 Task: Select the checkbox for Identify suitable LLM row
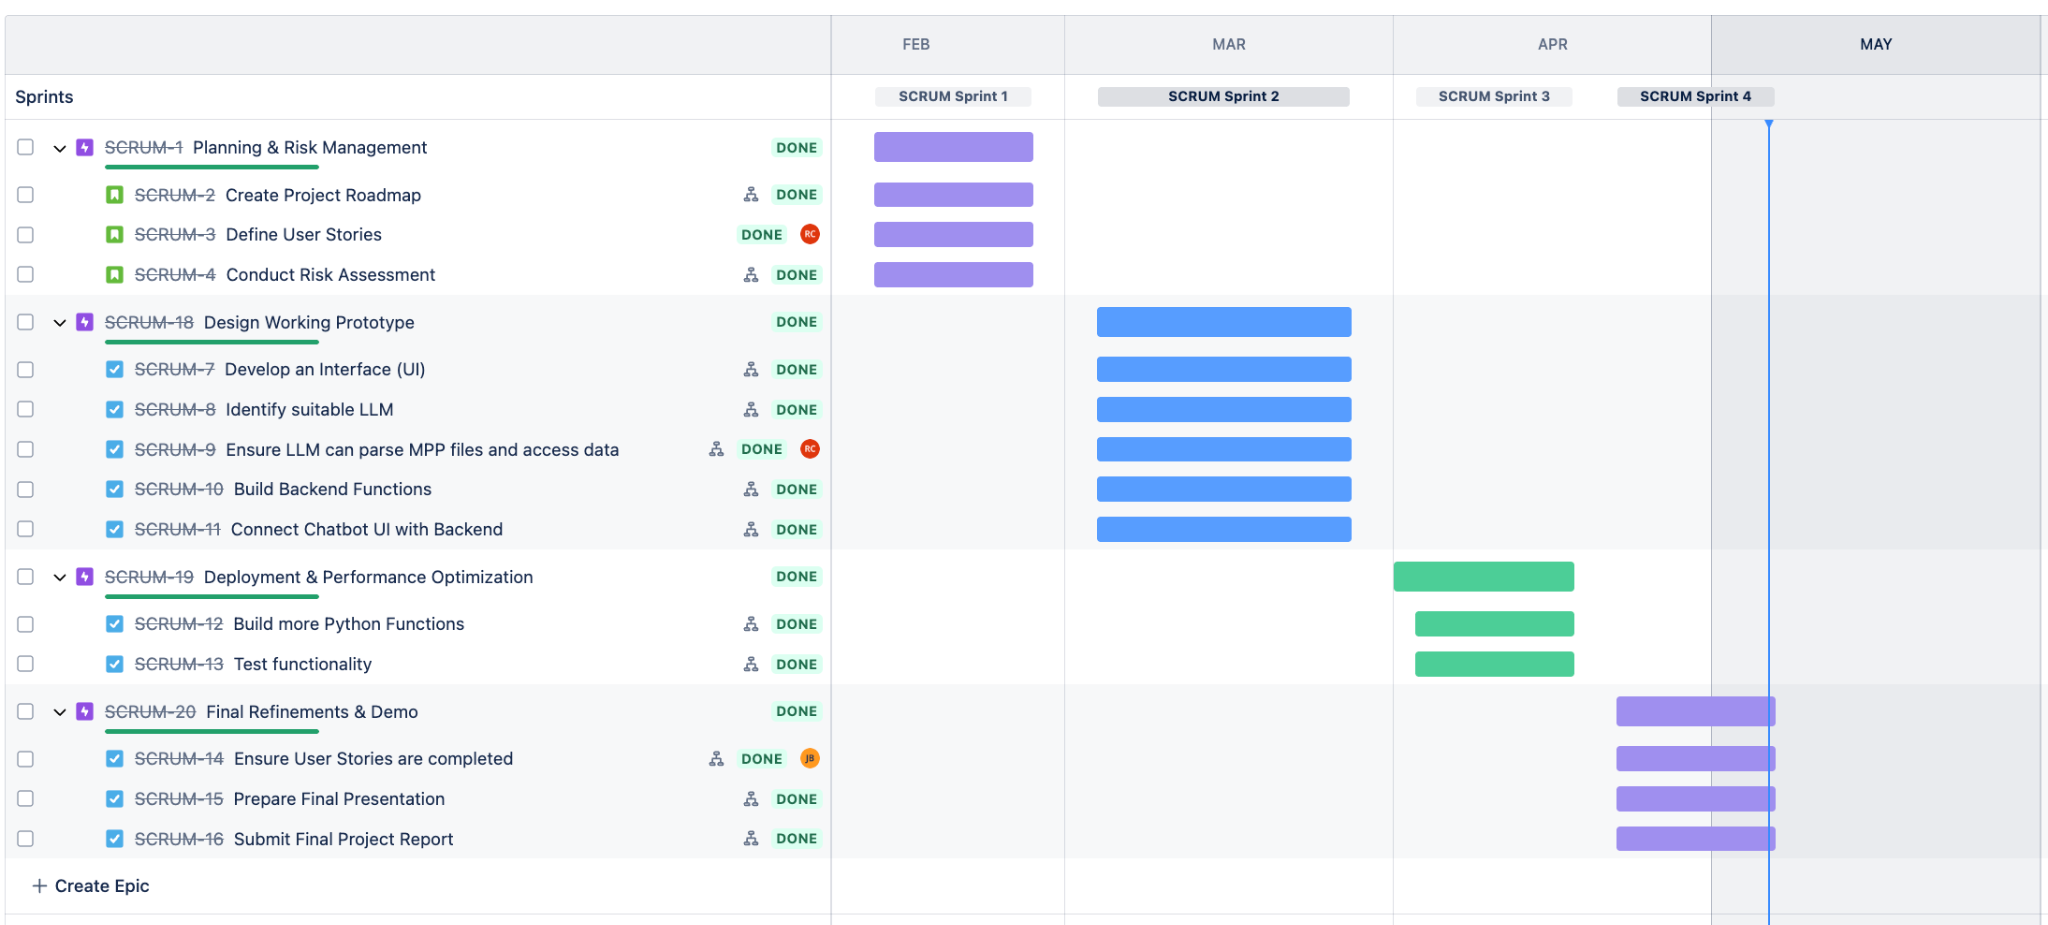pyautogui.click(x=26, y=410)
